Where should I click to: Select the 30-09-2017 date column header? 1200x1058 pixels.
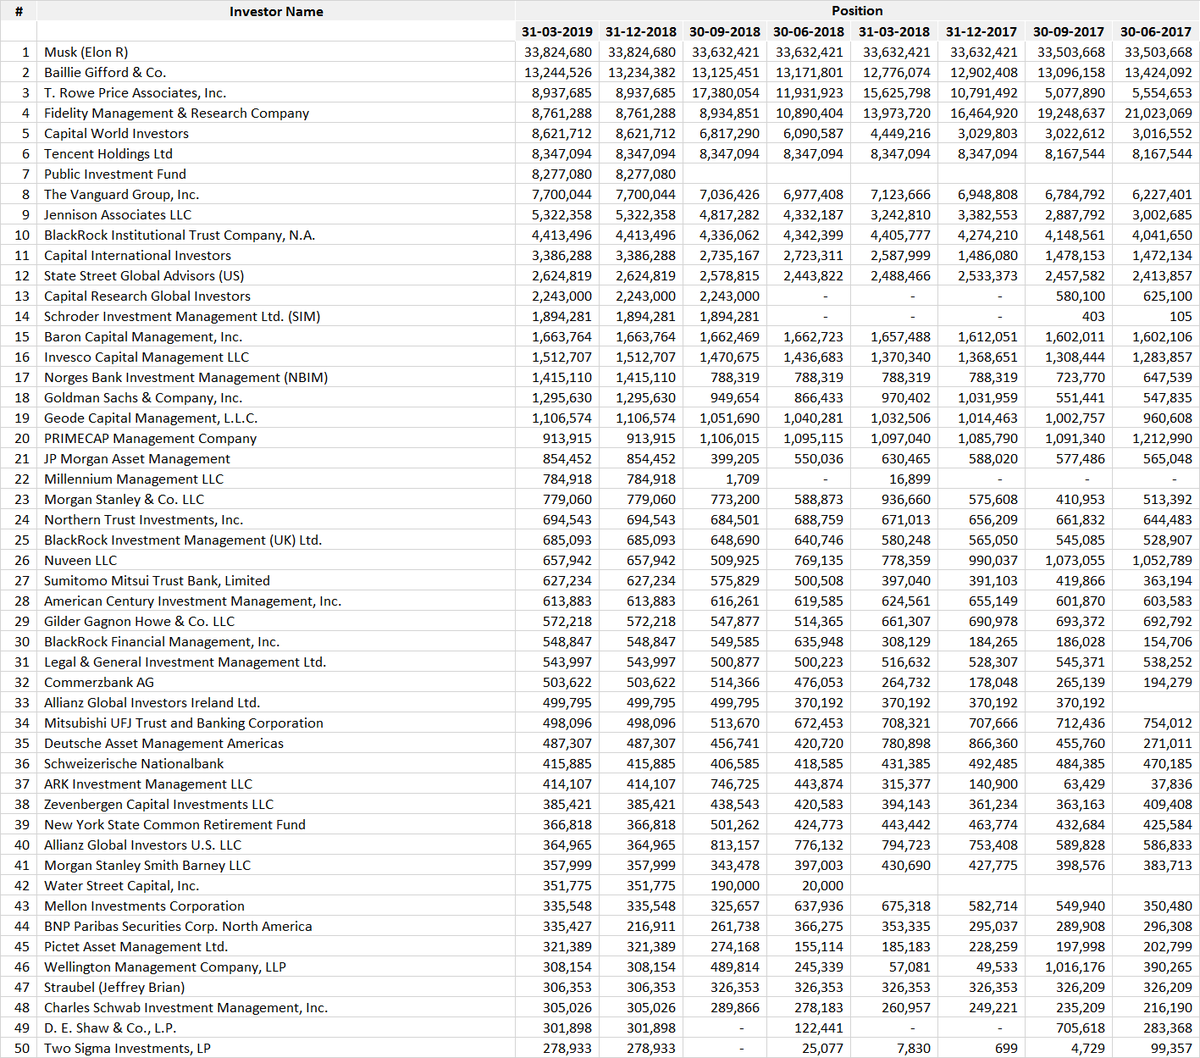pyautogui.click(x=1069, y=32)
